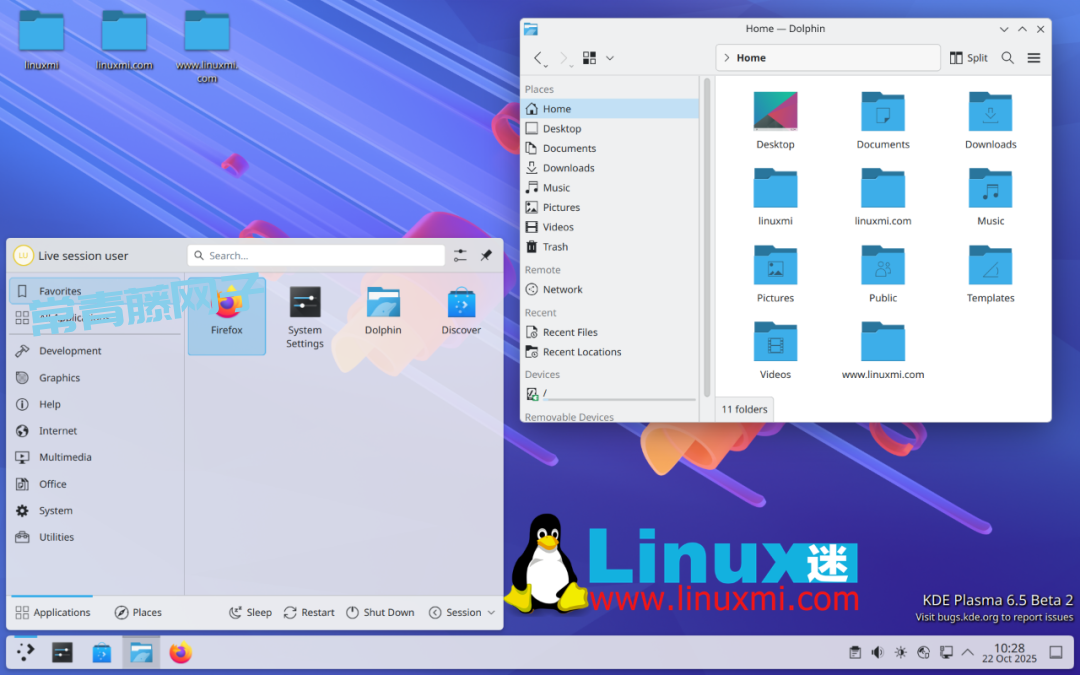Expand the view mode dropdown arrow
1080x675 pixels.
pyautogui.click(x=610, y=58)
